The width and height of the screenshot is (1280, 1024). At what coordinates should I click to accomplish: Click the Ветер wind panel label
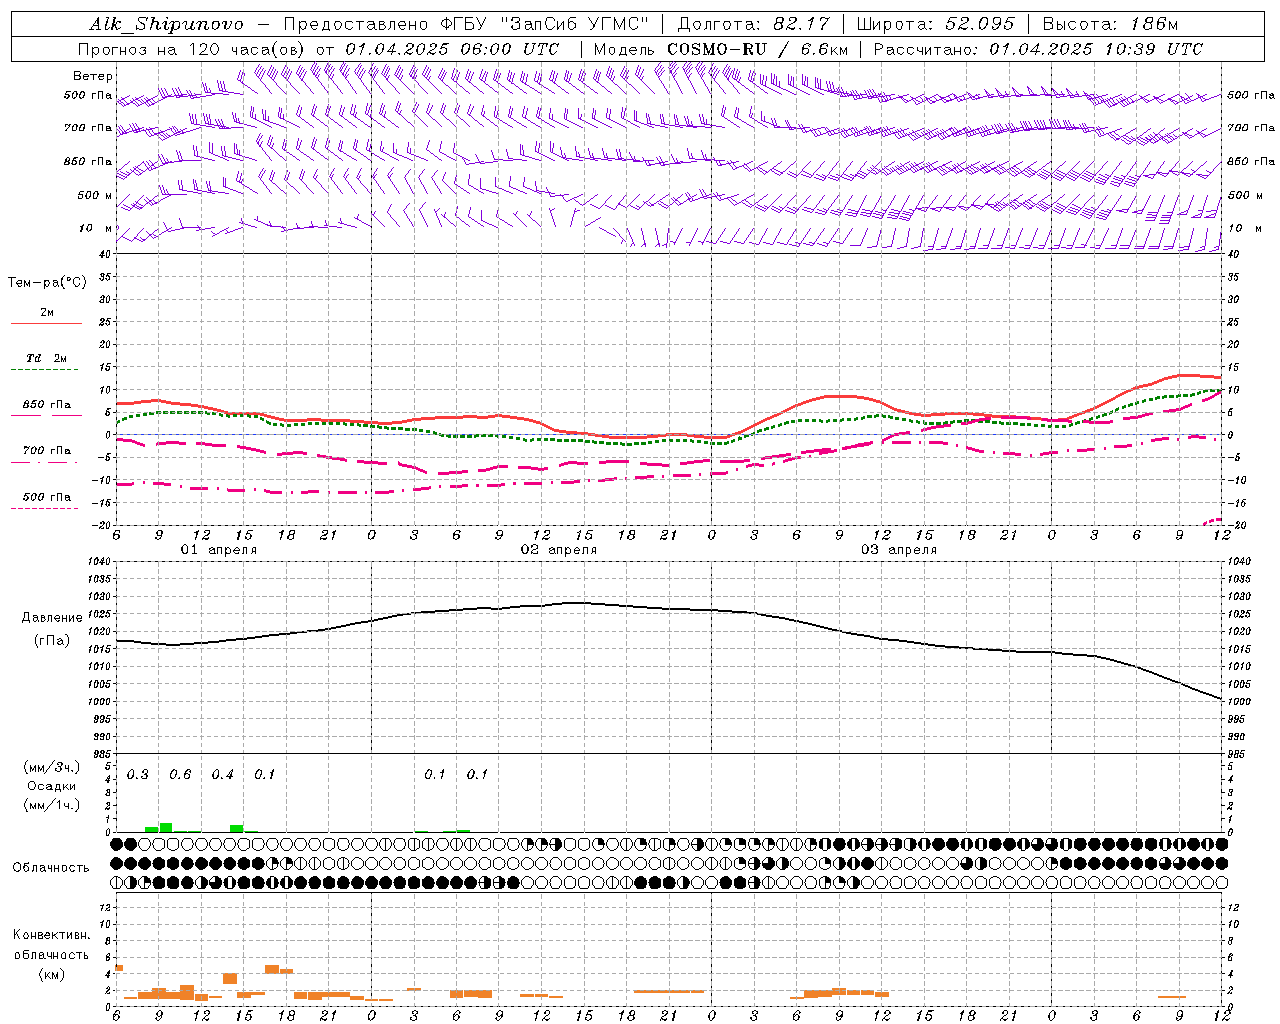(93, 76)
